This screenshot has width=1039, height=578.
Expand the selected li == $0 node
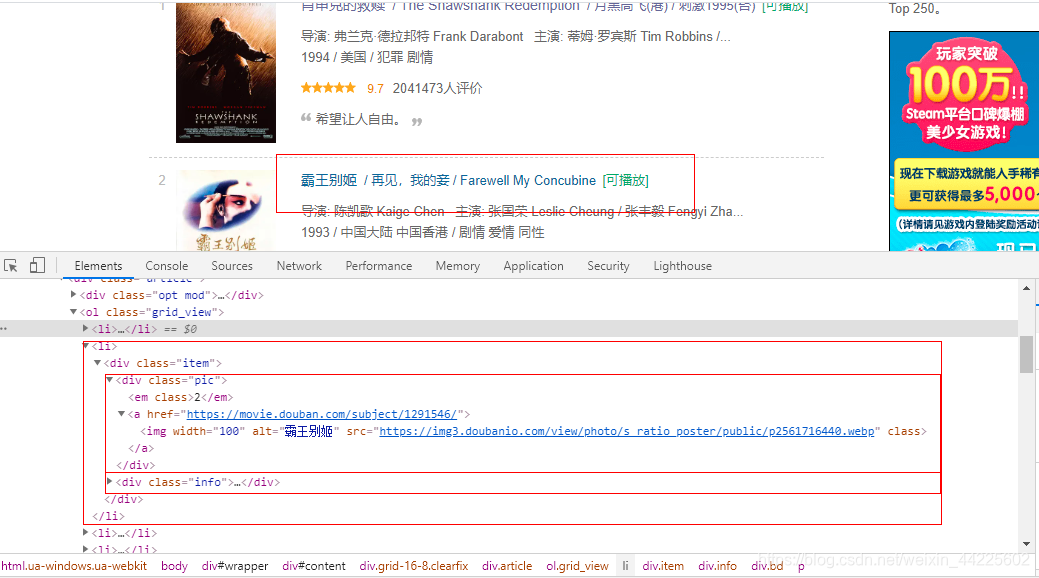(x=85, y=328)
